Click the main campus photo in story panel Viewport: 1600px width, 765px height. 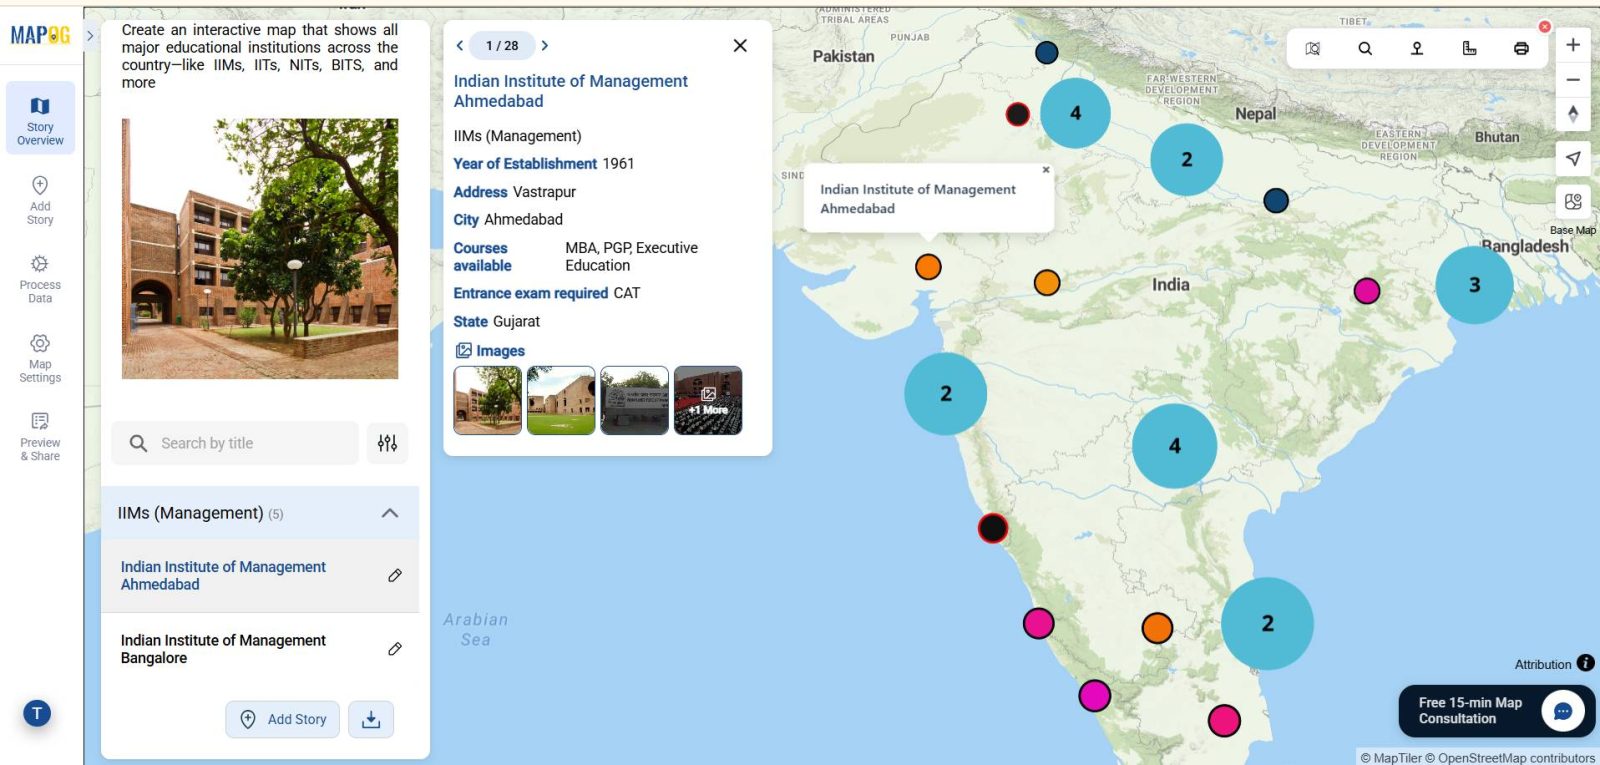(x=260, y=248)
